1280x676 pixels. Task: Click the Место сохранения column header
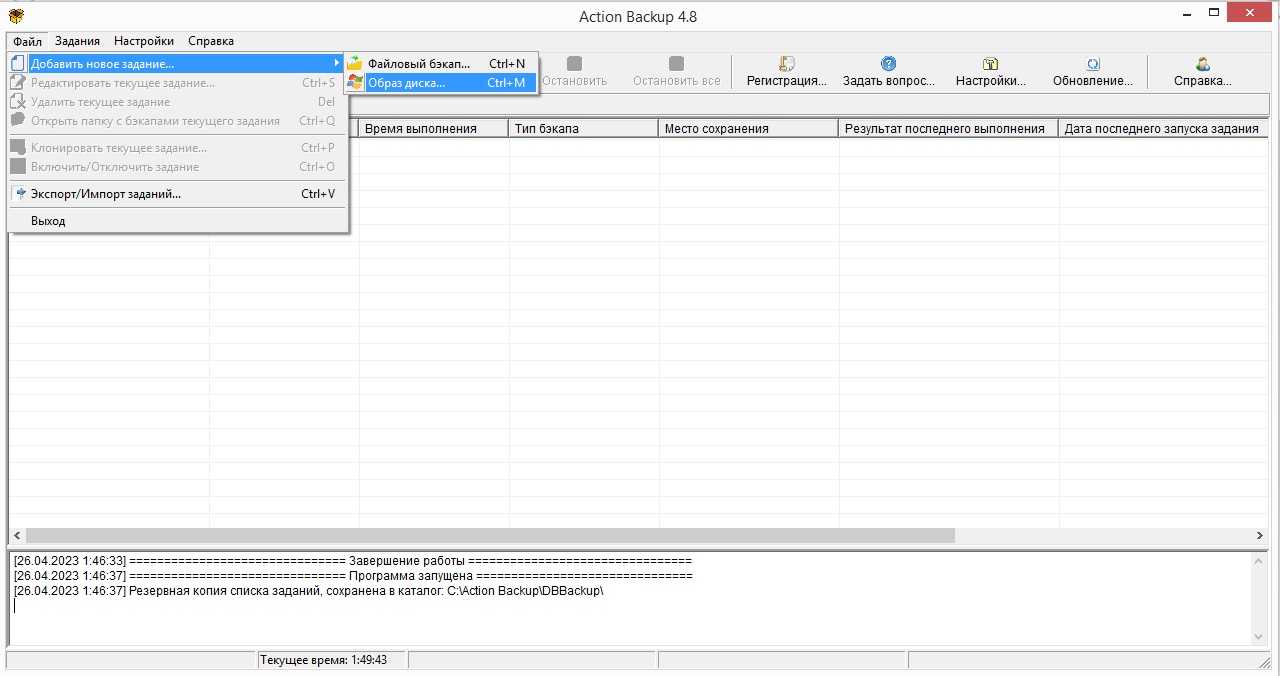[x=747, y=128]
